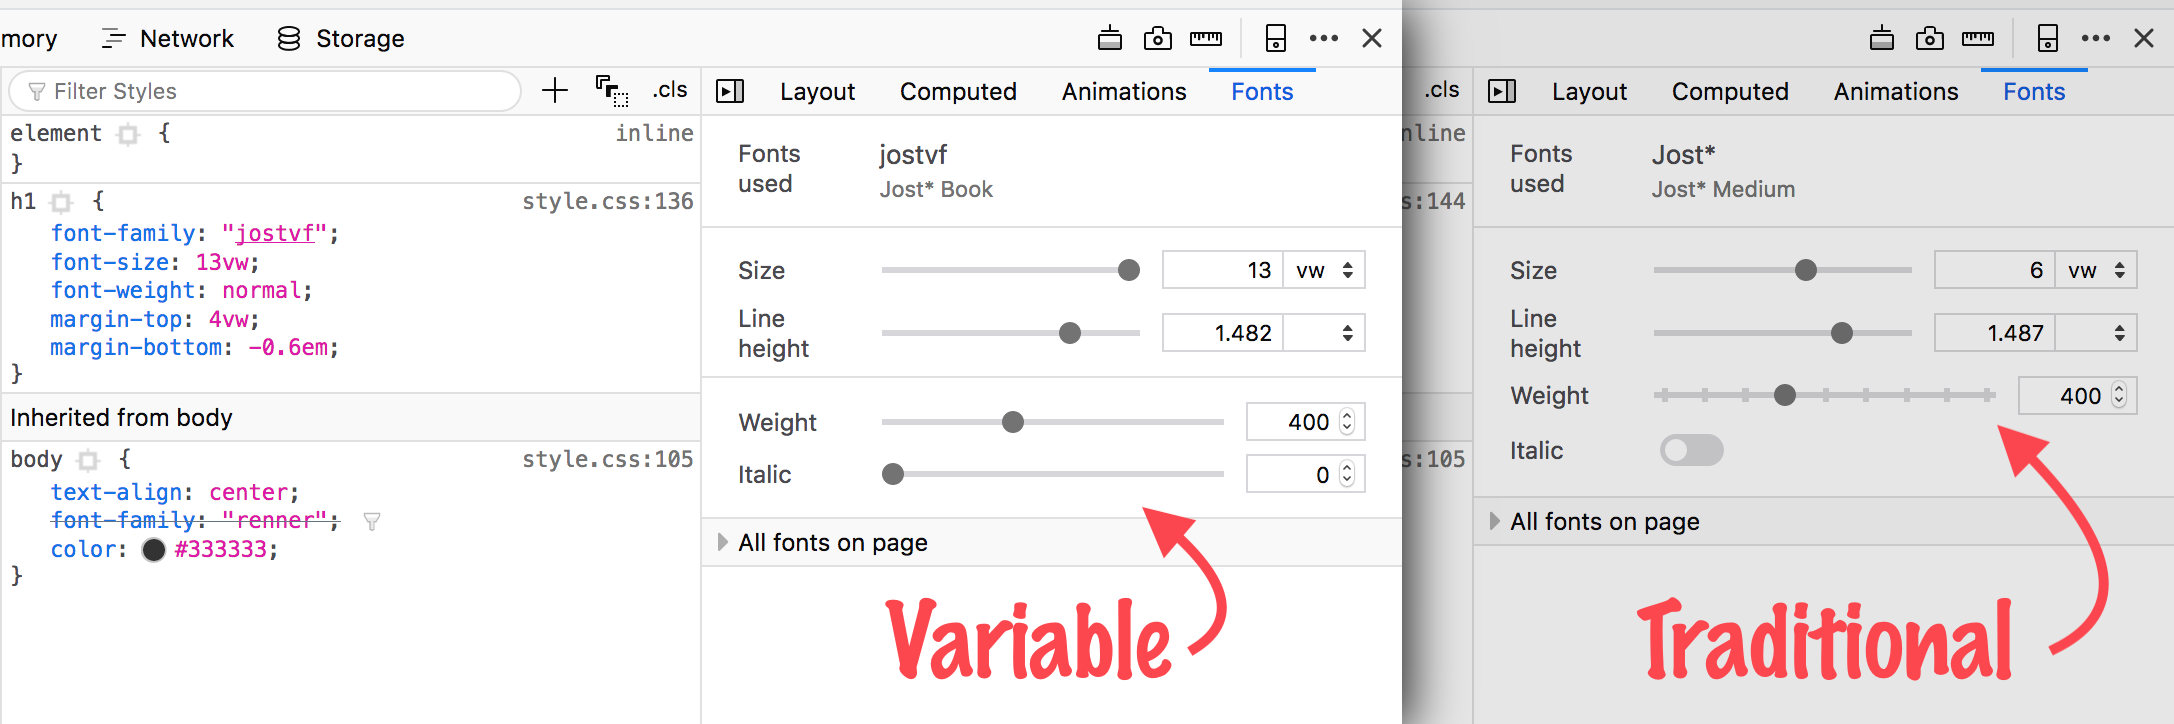2174x724 pixels.
Task: Click the Size value field showing 6
Action: (1995, 270)
